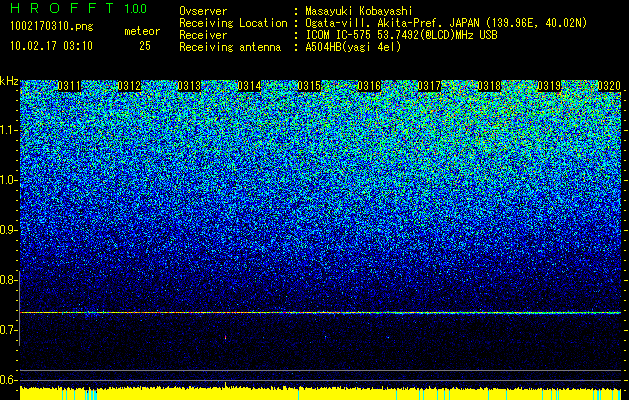Click the Receiving Location label
This screenshot has width=629, height=400.
pos(233,23)
